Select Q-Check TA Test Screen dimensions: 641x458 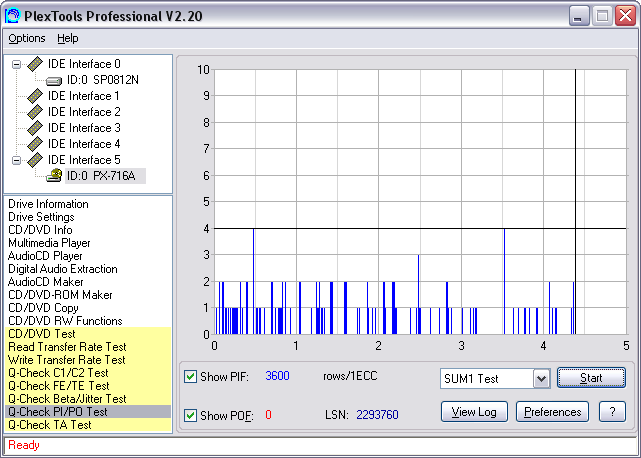[50, 425]
